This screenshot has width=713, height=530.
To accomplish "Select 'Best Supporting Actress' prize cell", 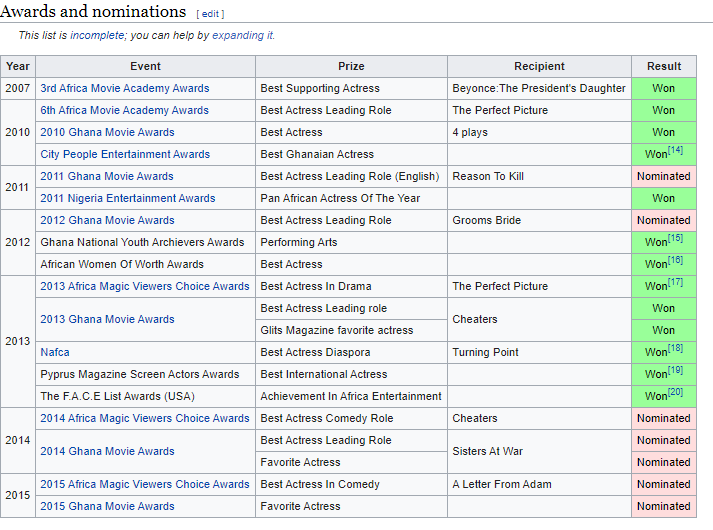I will tap(351, 88).
